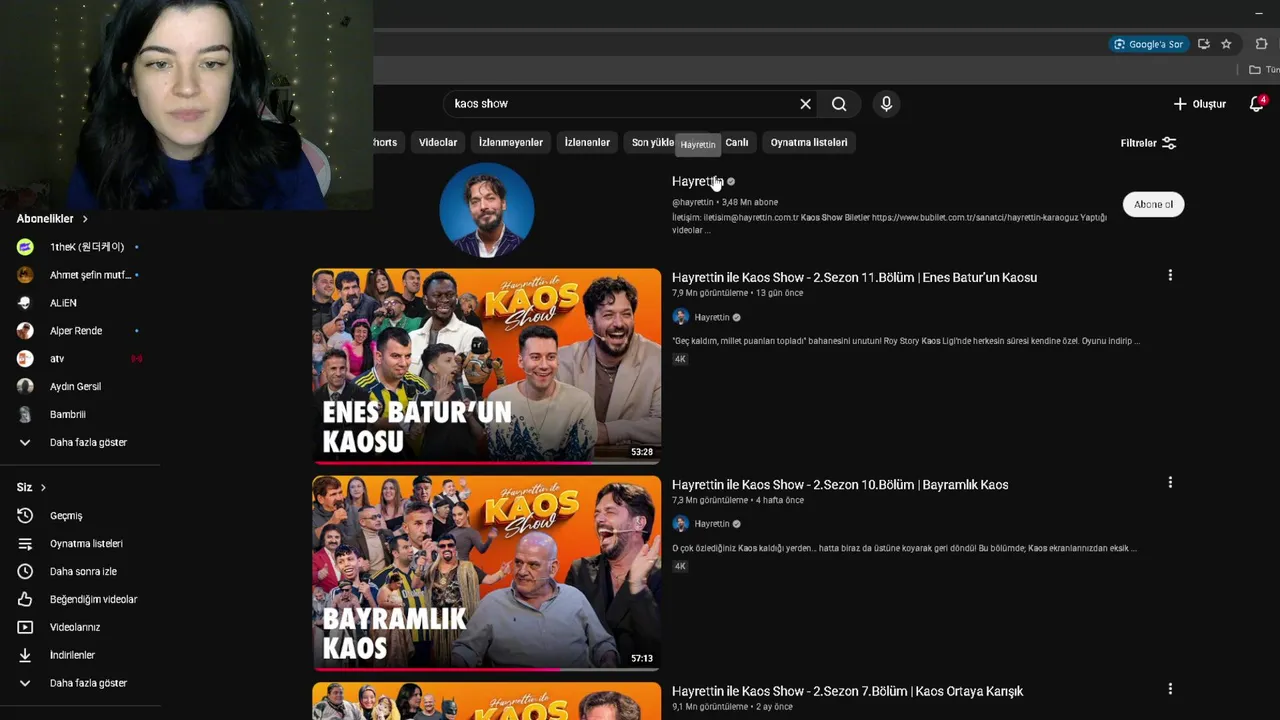Select the İzlenmeyenler filter chip
The width and height of the screenshot is (1280, 720).
click(x=511, y=143)
